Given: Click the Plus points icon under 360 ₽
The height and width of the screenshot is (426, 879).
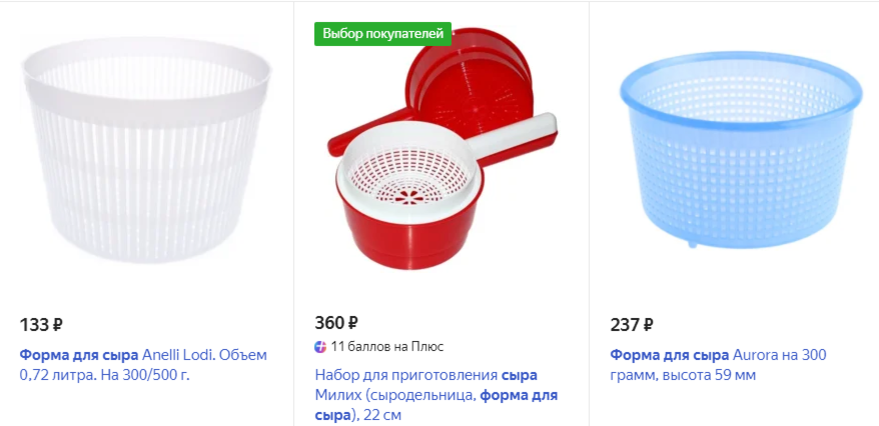Looking at the screenshot, I should (x=320, y=347).
